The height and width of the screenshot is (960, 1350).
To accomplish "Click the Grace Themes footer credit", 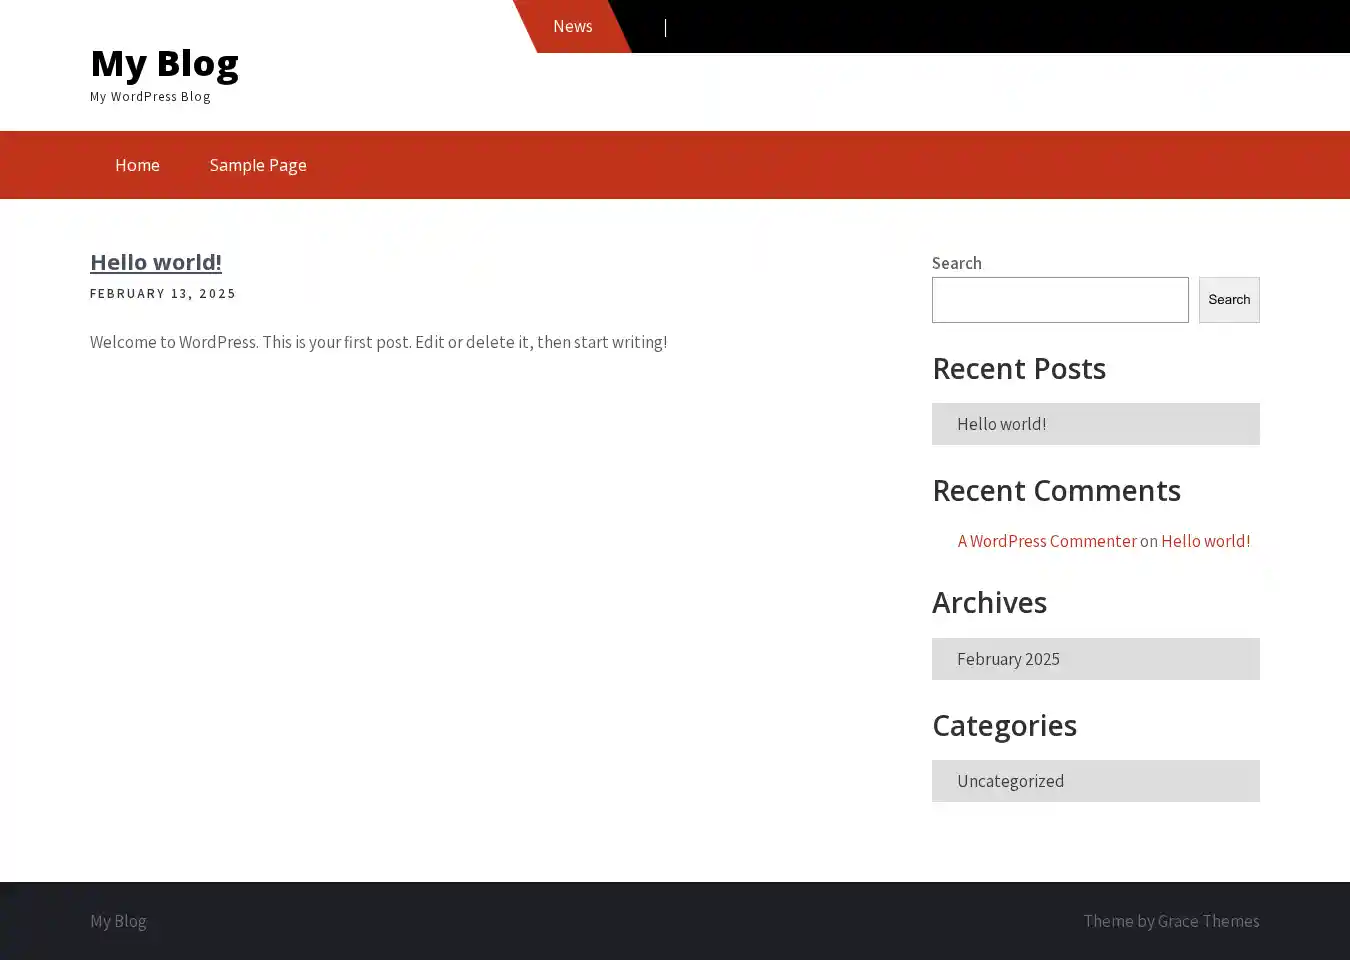I will [x=1208, y=921].
